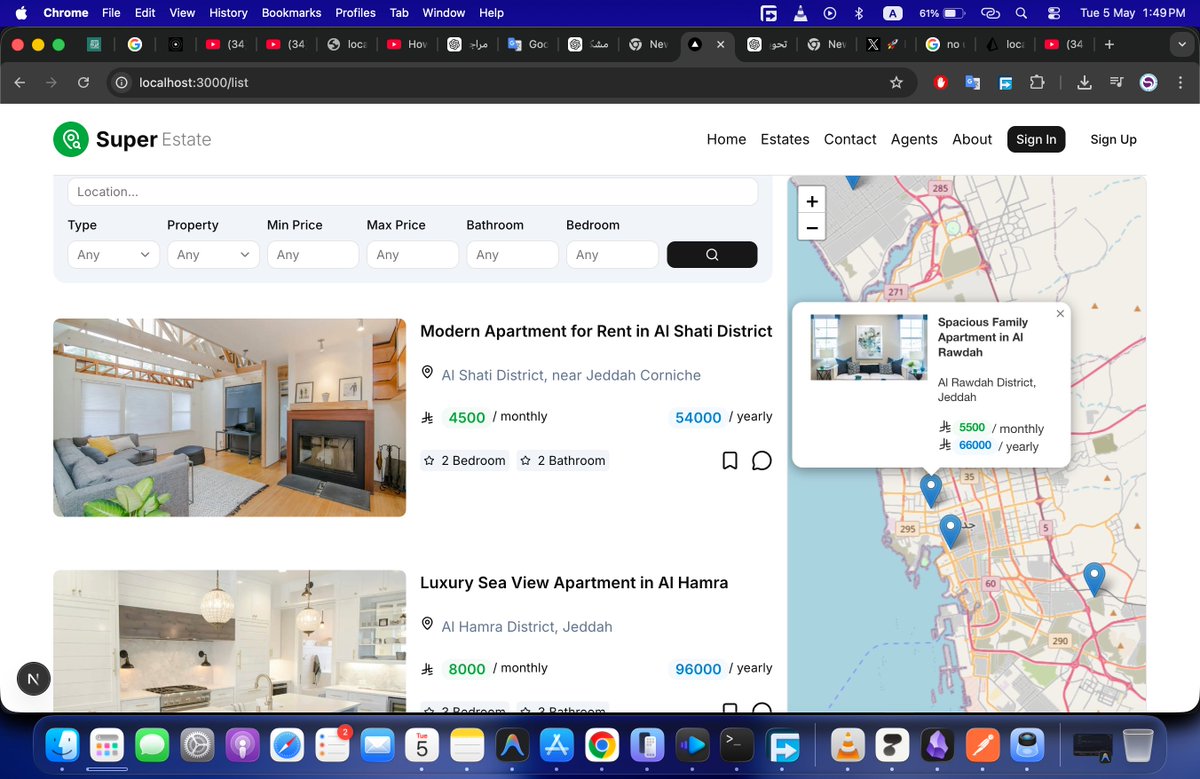Open Safari from the Dock
This screenshot has height=779, width=1200.
(286, 745)
